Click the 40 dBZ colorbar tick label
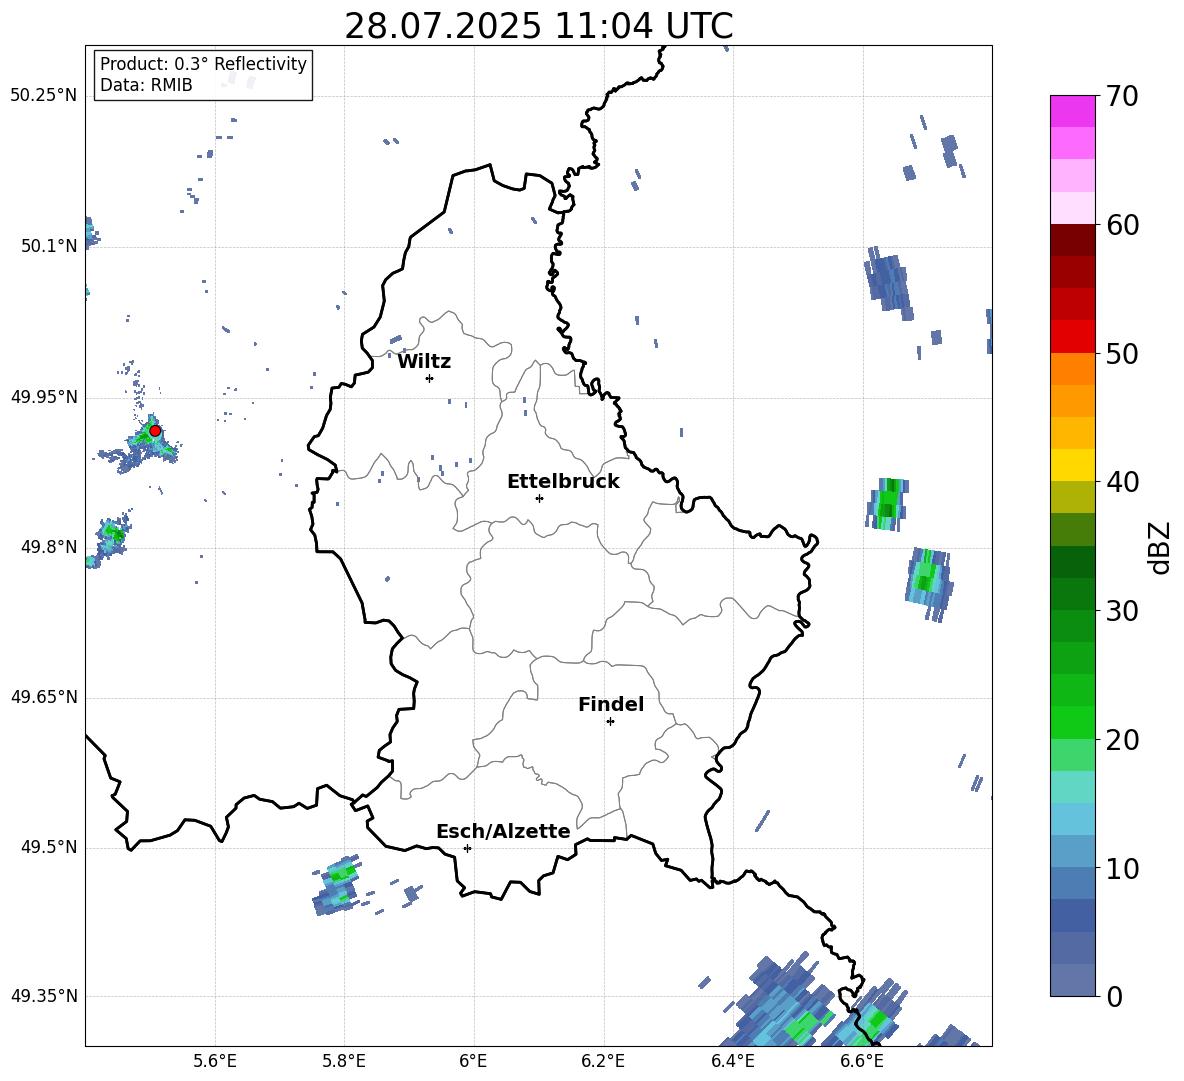Viewport: 1184px width, 1081px height. click(x=1122, y=482)
